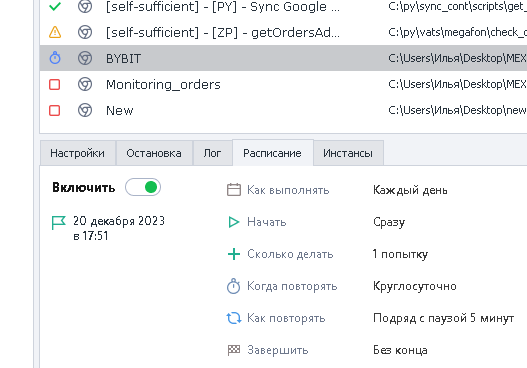The width and height of the screenshot is (527, 368).
Task: Click the Сколько делать label
Action: coord(290,254)
